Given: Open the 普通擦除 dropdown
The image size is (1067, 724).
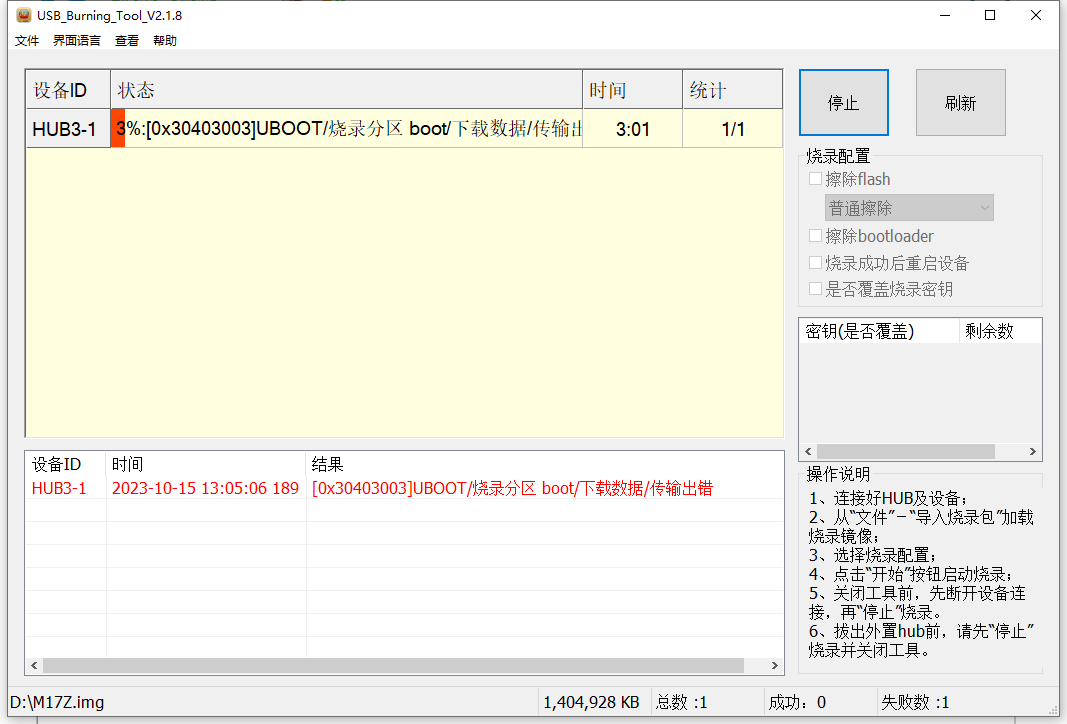Looking at the screenshot, I should click(x=908, y=208).
